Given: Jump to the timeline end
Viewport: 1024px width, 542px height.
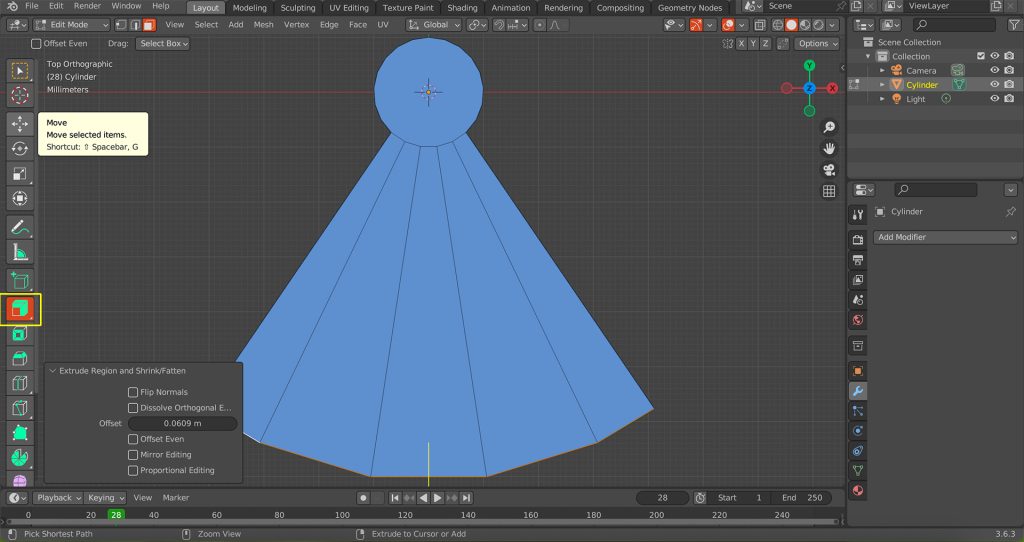Looking at the screenshot, I should click(466, 498).
